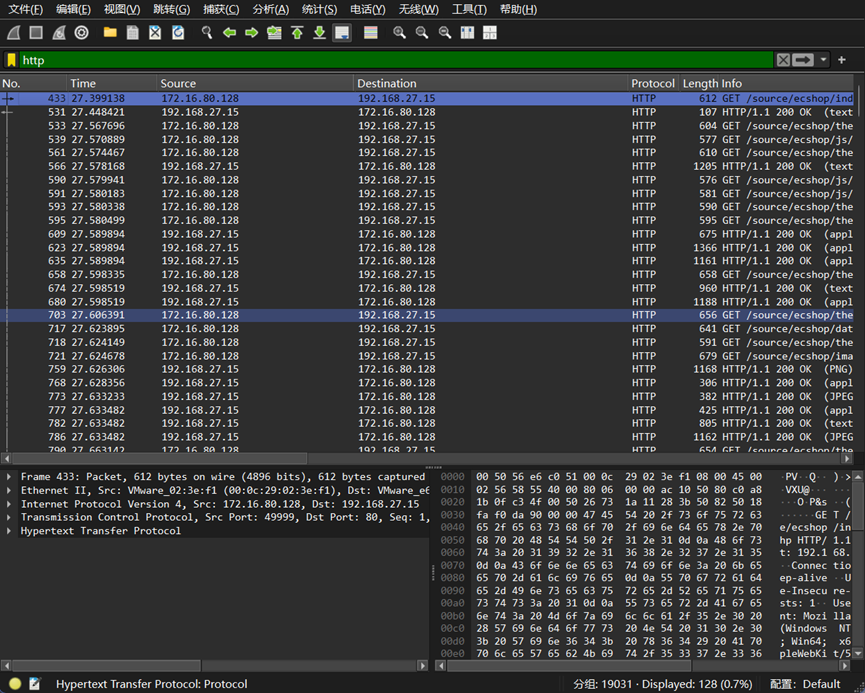The width and height of the screenshot is (865, 693).
Task: Open the capture options gear icon
Action: 82,32
